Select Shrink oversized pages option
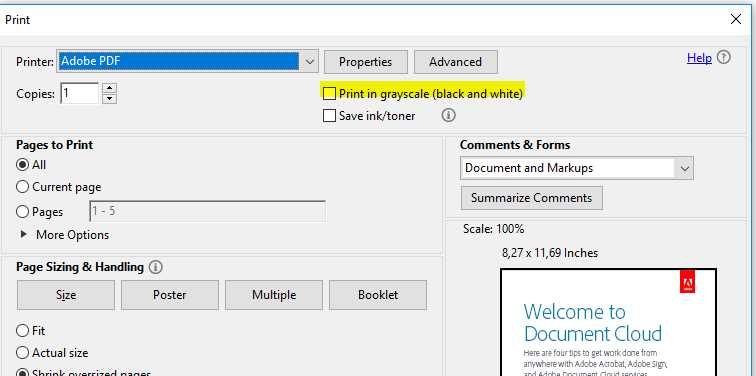This screenshot has width=756, height=376. coord(22,372)
